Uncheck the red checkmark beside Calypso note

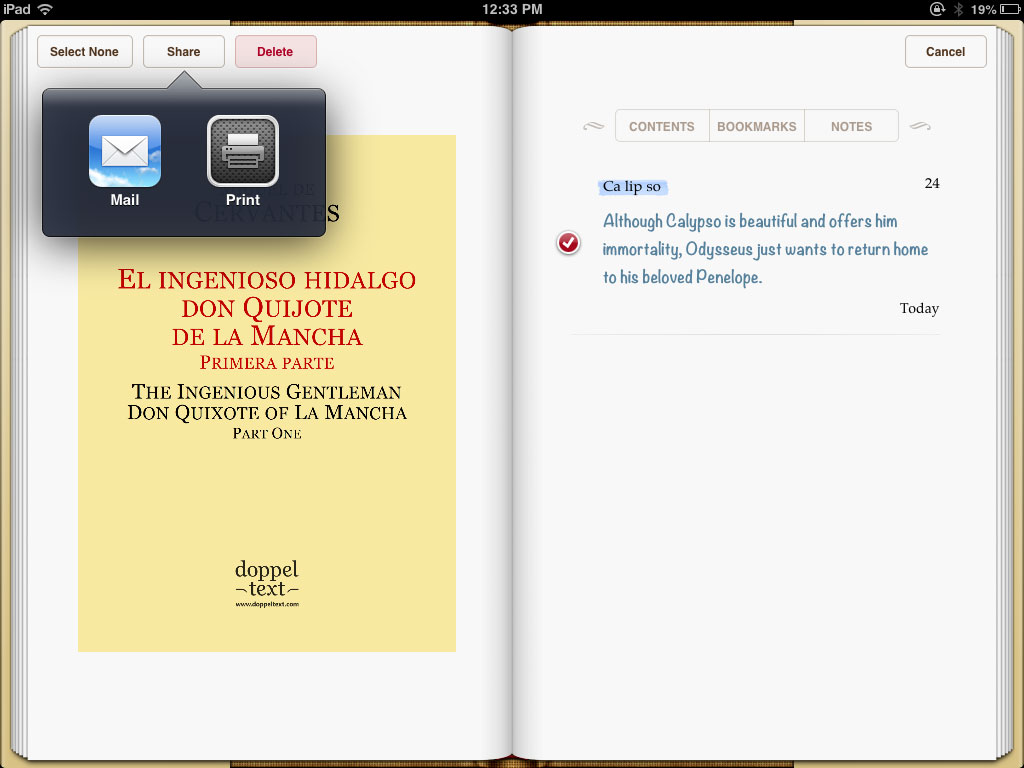(x=568, y=243)
